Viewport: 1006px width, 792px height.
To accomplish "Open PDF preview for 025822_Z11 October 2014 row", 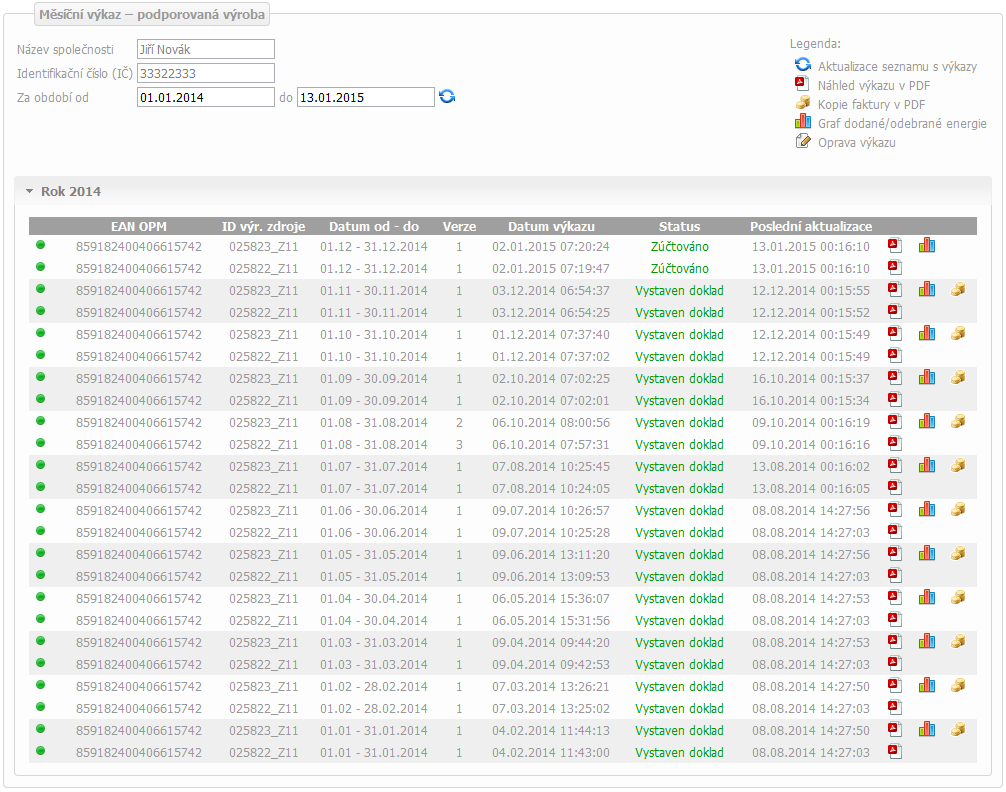I will (895, 355).
